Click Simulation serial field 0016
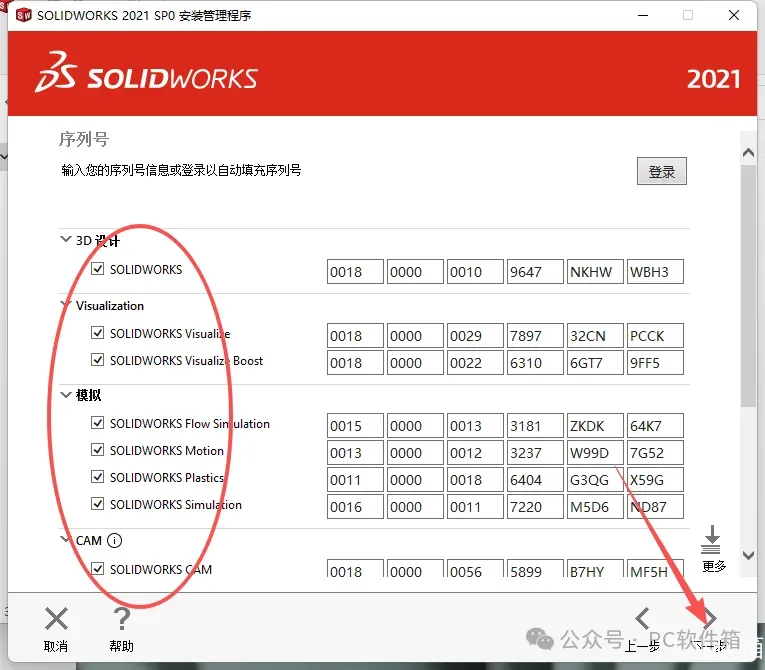This screenshot has height=670, width=765. pos(355,507)
